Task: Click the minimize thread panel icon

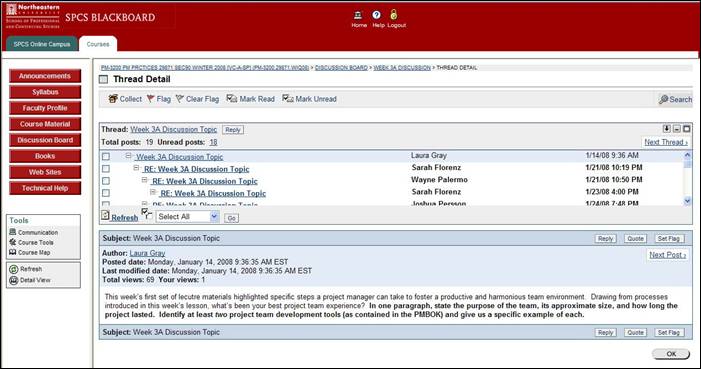Action: pyautogui.click(x=677, y=129)
